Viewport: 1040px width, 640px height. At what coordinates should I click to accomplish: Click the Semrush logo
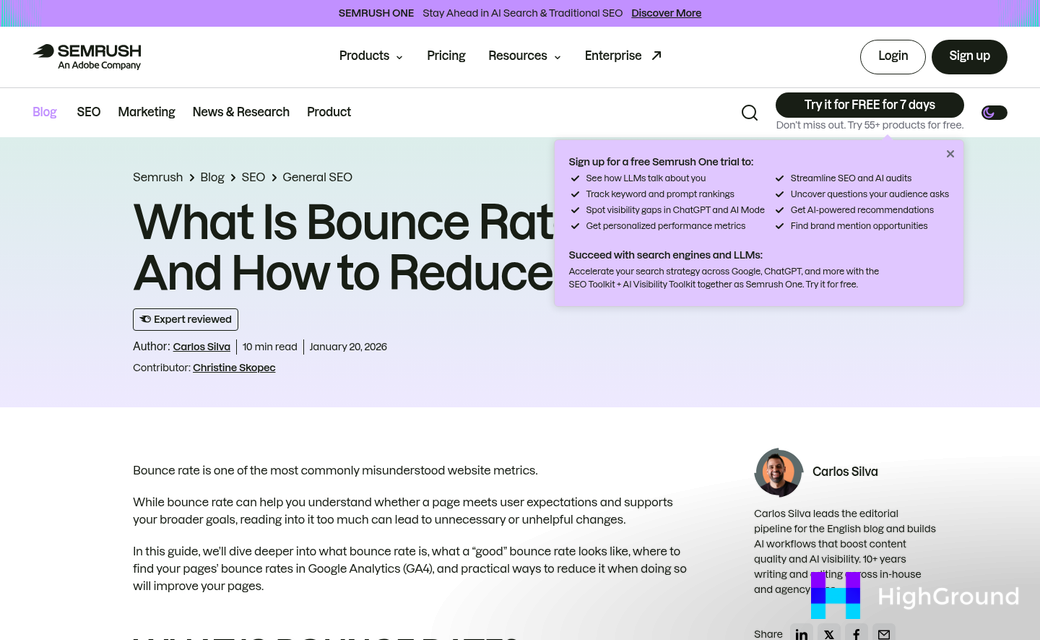pos(87,56)
